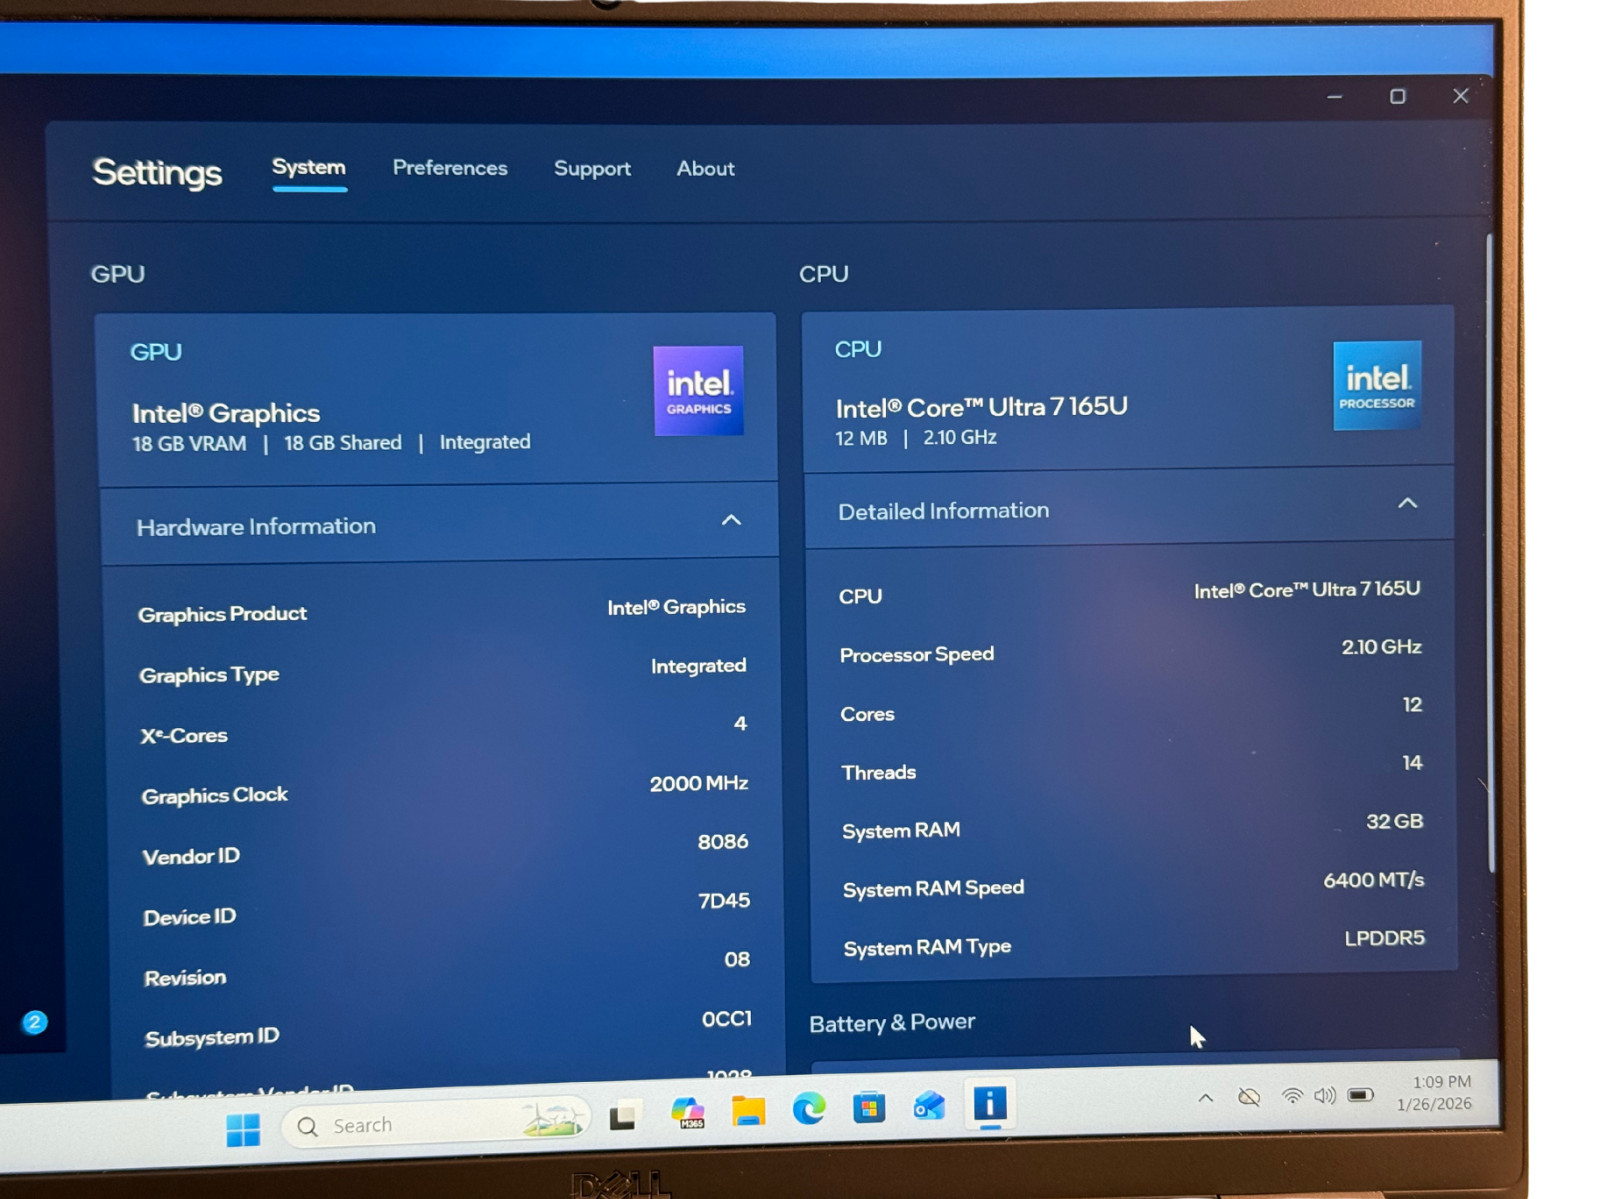Open the Support tab
The image size is (1600, 1199).
pyautogui.click(x=592, y=169)
